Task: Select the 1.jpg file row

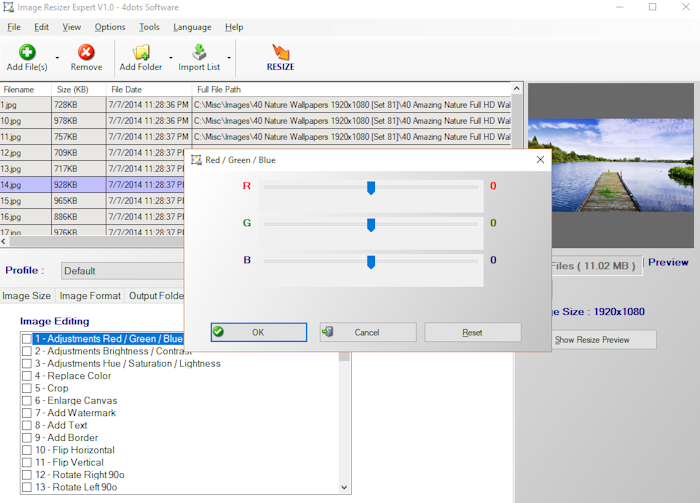Action: tap(255, 105)
